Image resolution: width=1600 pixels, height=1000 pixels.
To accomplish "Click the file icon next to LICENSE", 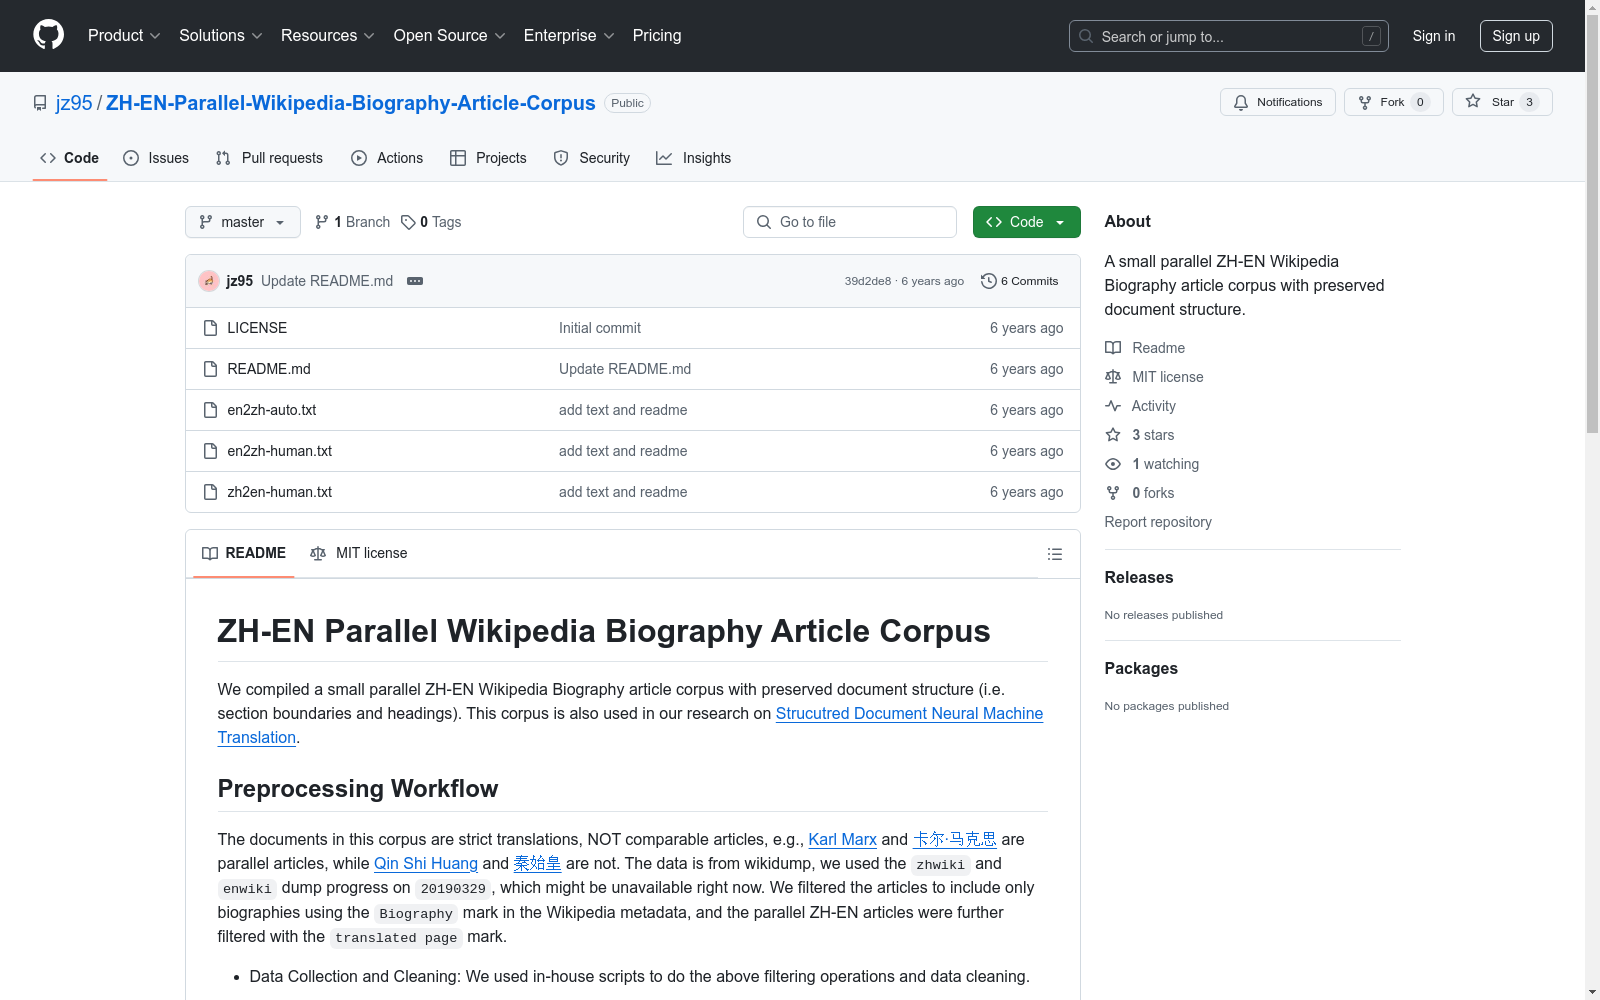I will [210, 328].
